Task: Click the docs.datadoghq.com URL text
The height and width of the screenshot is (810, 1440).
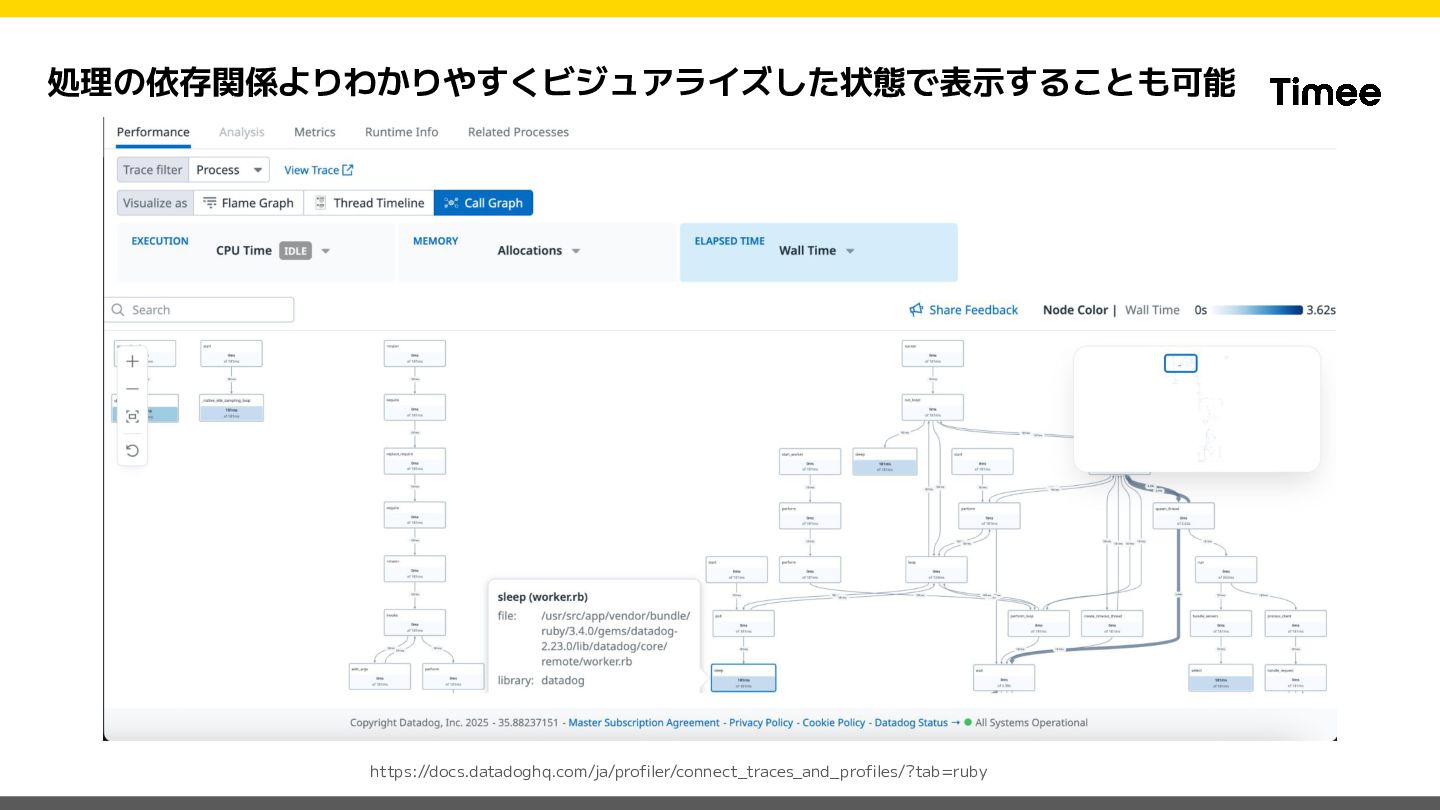Action: [x=678, y=772]
